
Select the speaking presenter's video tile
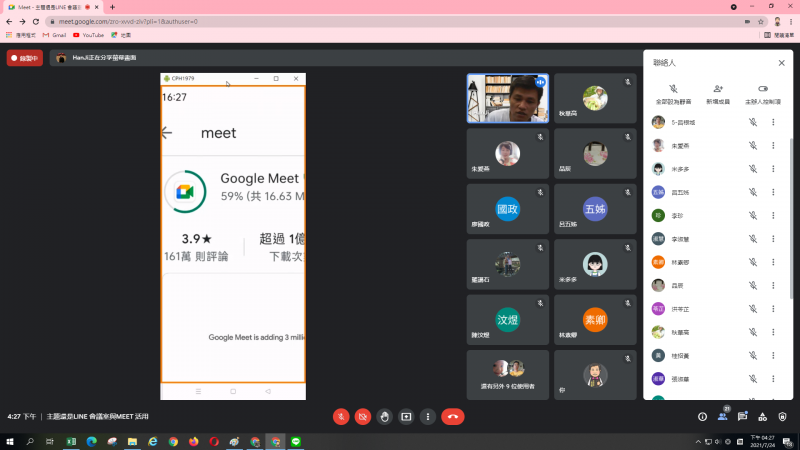(508, 98)
